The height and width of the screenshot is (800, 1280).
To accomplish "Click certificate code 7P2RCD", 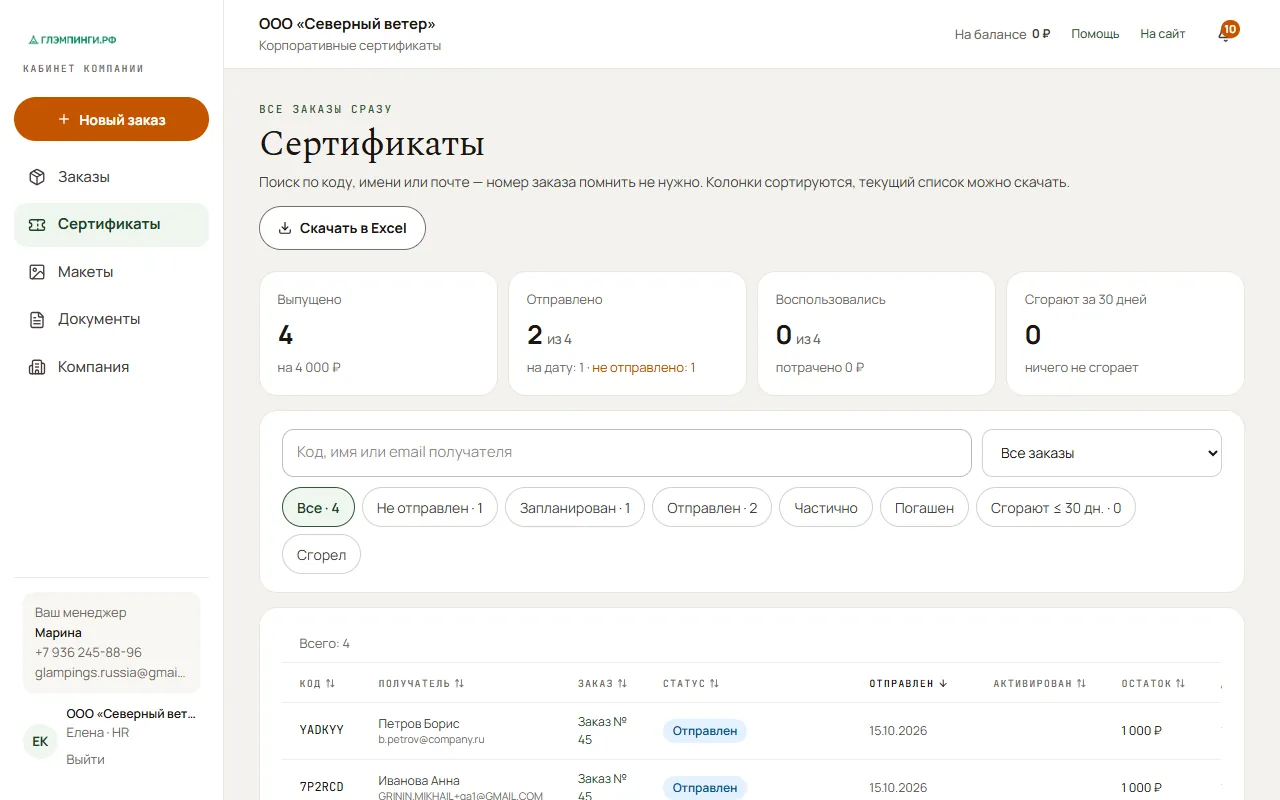I will pyautogui.click(x=322, y=787).
